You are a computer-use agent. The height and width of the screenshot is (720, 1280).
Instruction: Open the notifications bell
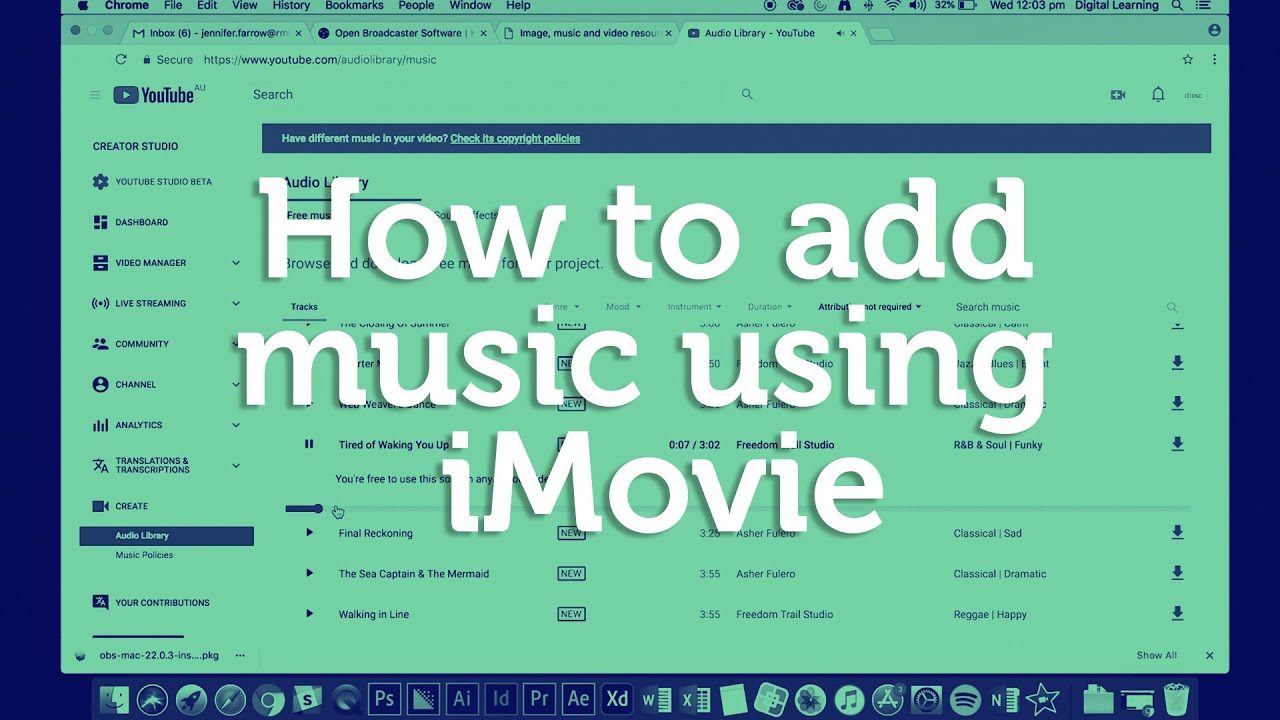(1158, 94)
